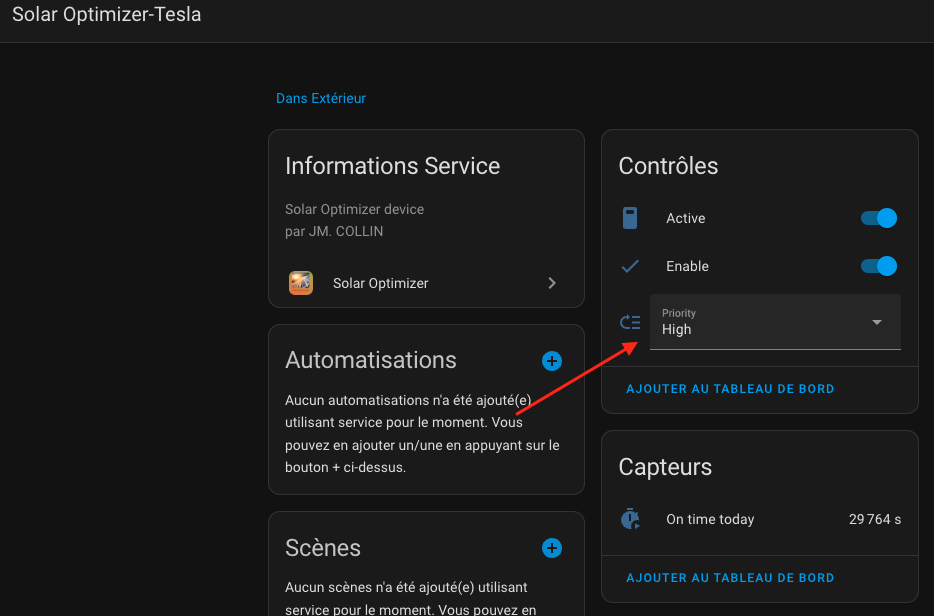Open Solar Optimizer integration chevron
The image size is (934, 616).
552,283
